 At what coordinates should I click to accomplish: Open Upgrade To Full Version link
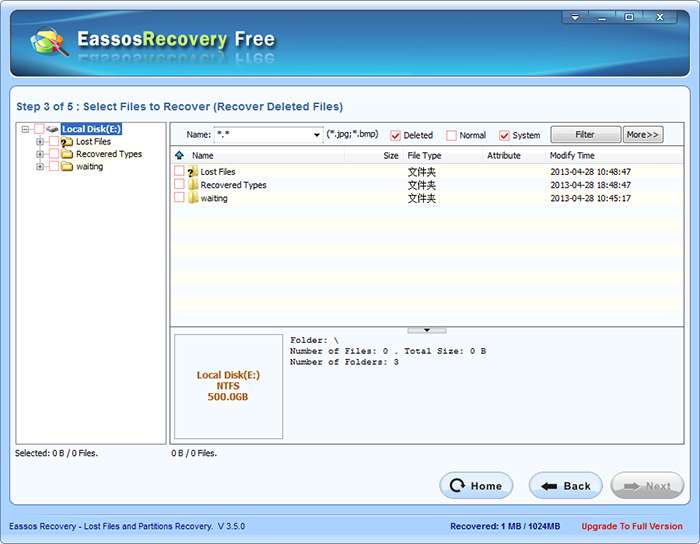tap(632, 526)
